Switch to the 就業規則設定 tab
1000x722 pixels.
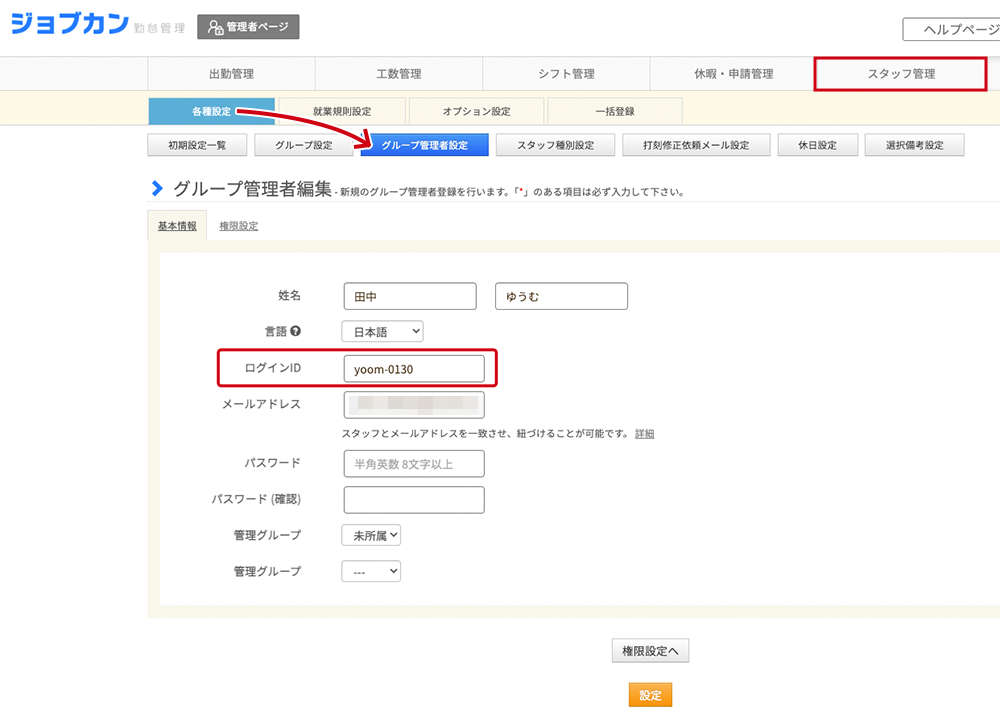pos(342,111)
